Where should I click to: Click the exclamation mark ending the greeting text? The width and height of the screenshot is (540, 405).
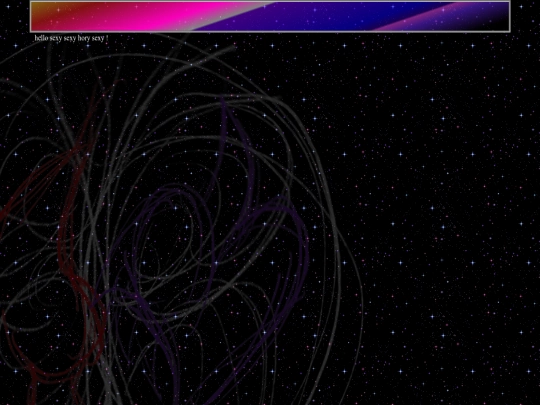tap(107, 38)
